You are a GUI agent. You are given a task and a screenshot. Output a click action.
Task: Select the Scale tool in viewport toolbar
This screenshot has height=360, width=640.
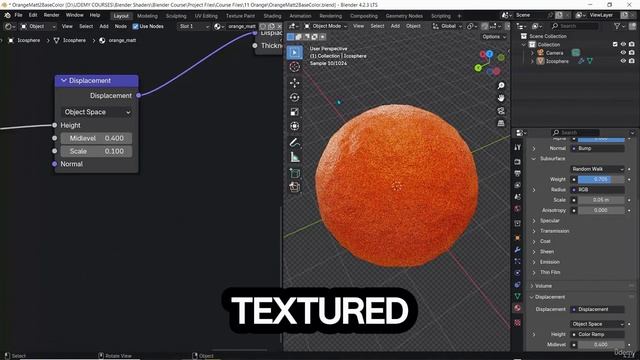tap(294, 112)
